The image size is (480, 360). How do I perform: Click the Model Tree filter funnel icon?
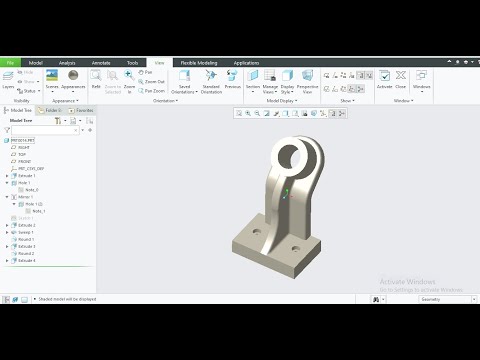[7, 130]
